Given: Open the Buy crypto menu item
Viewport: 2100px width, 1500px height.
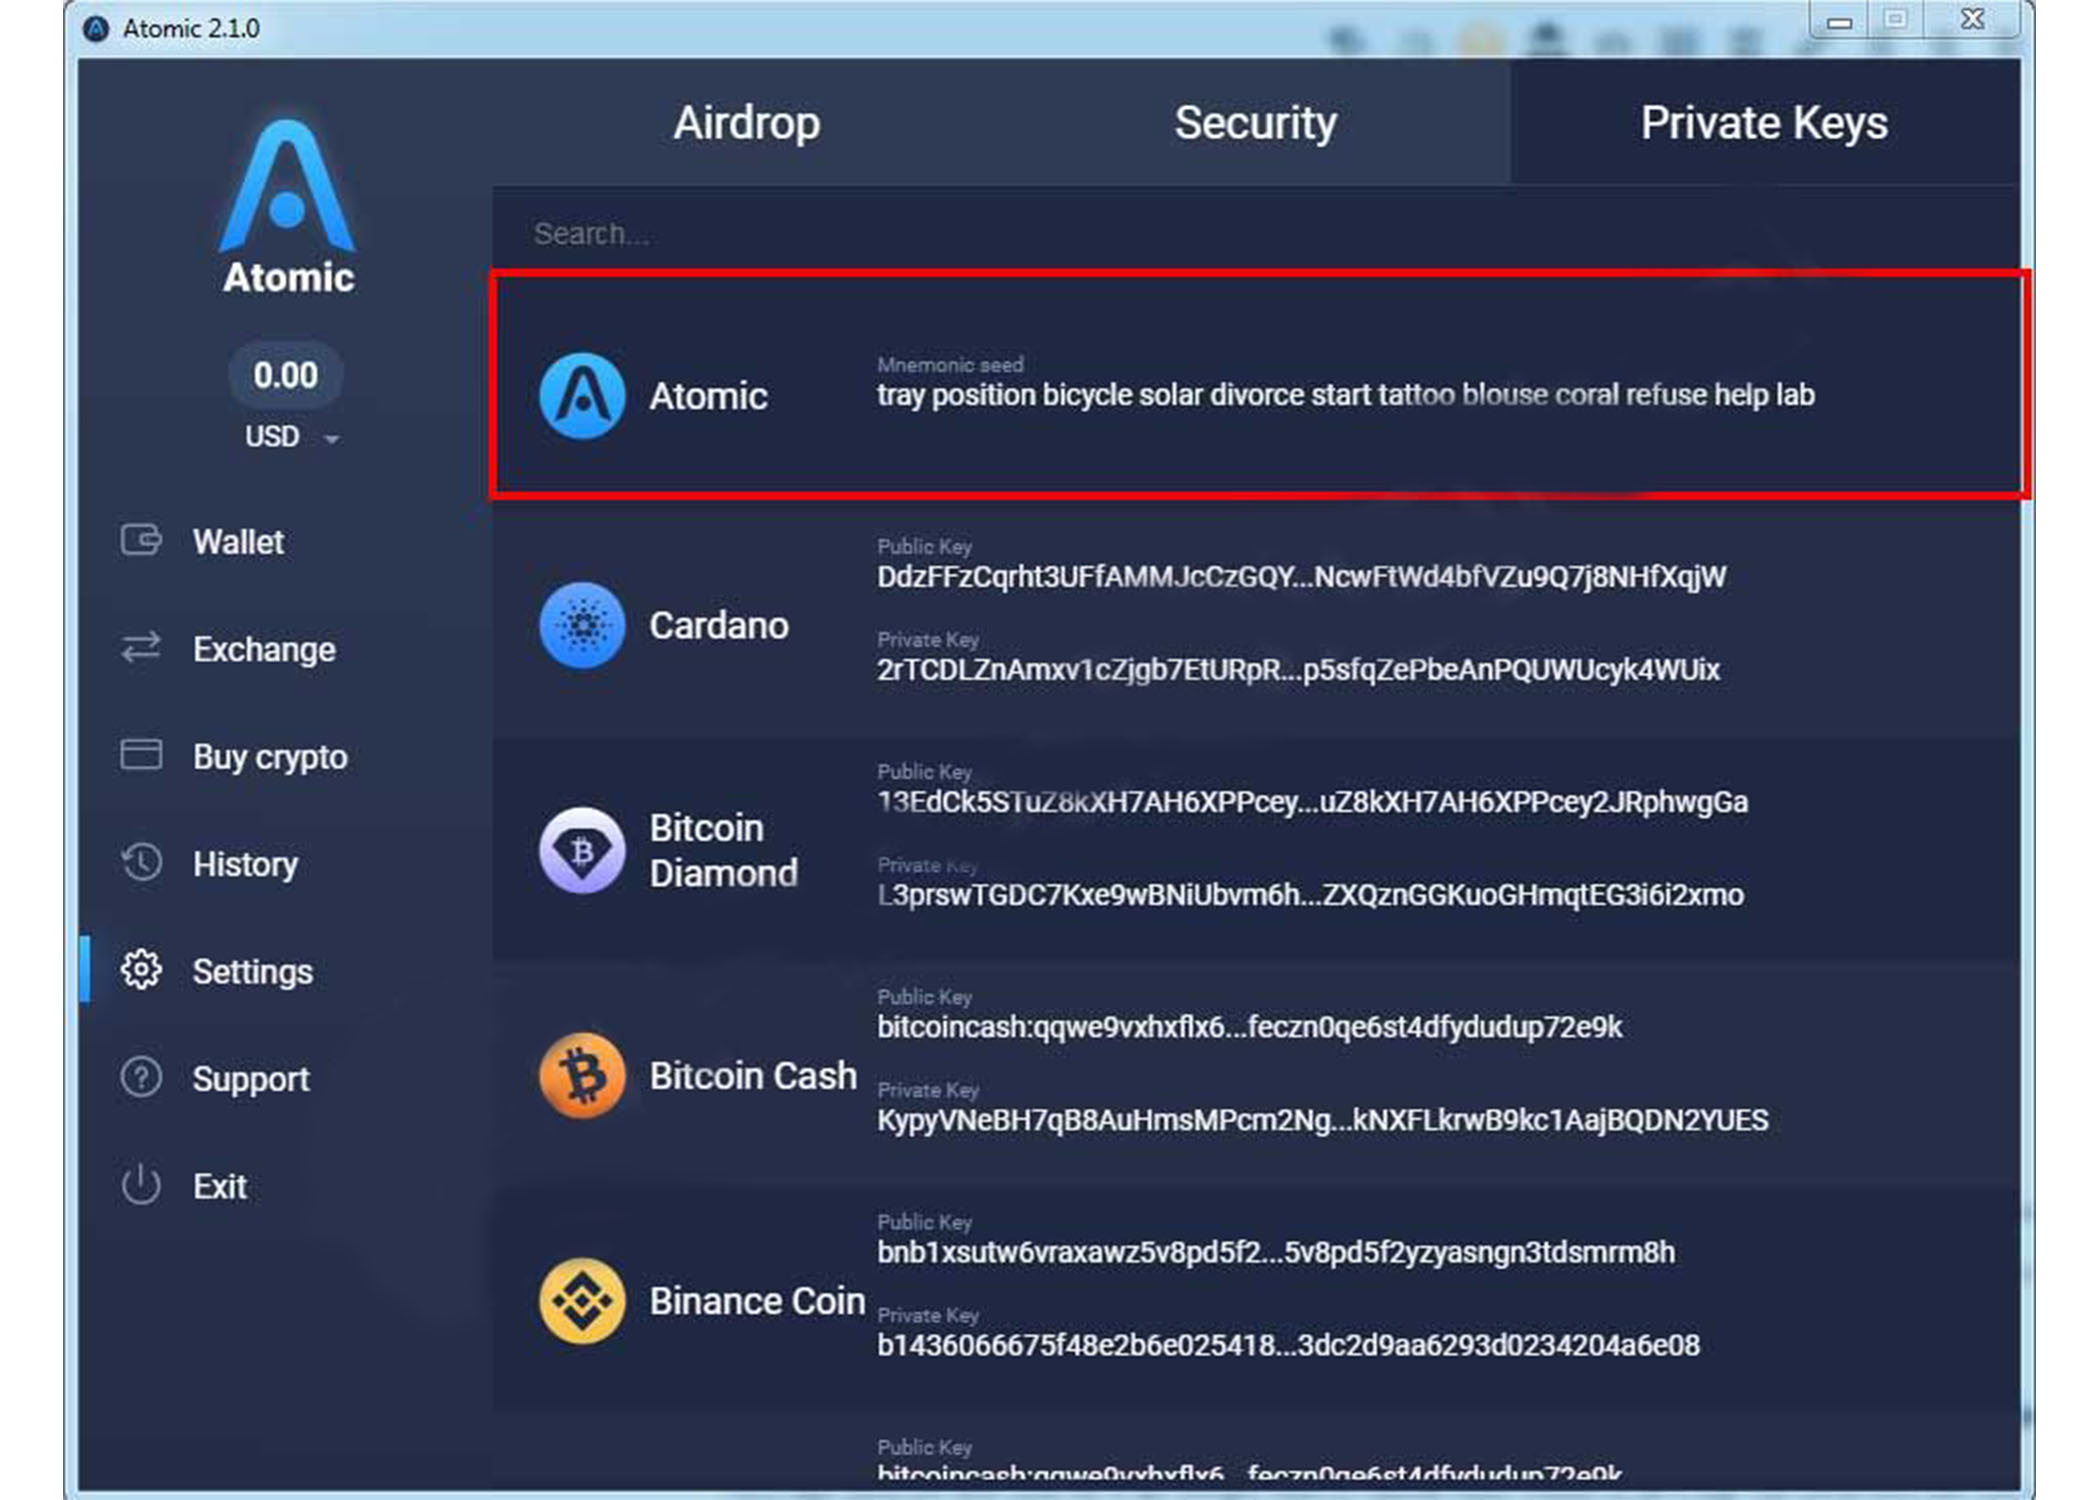Looking at the screenshot, I should coord(270,757).
